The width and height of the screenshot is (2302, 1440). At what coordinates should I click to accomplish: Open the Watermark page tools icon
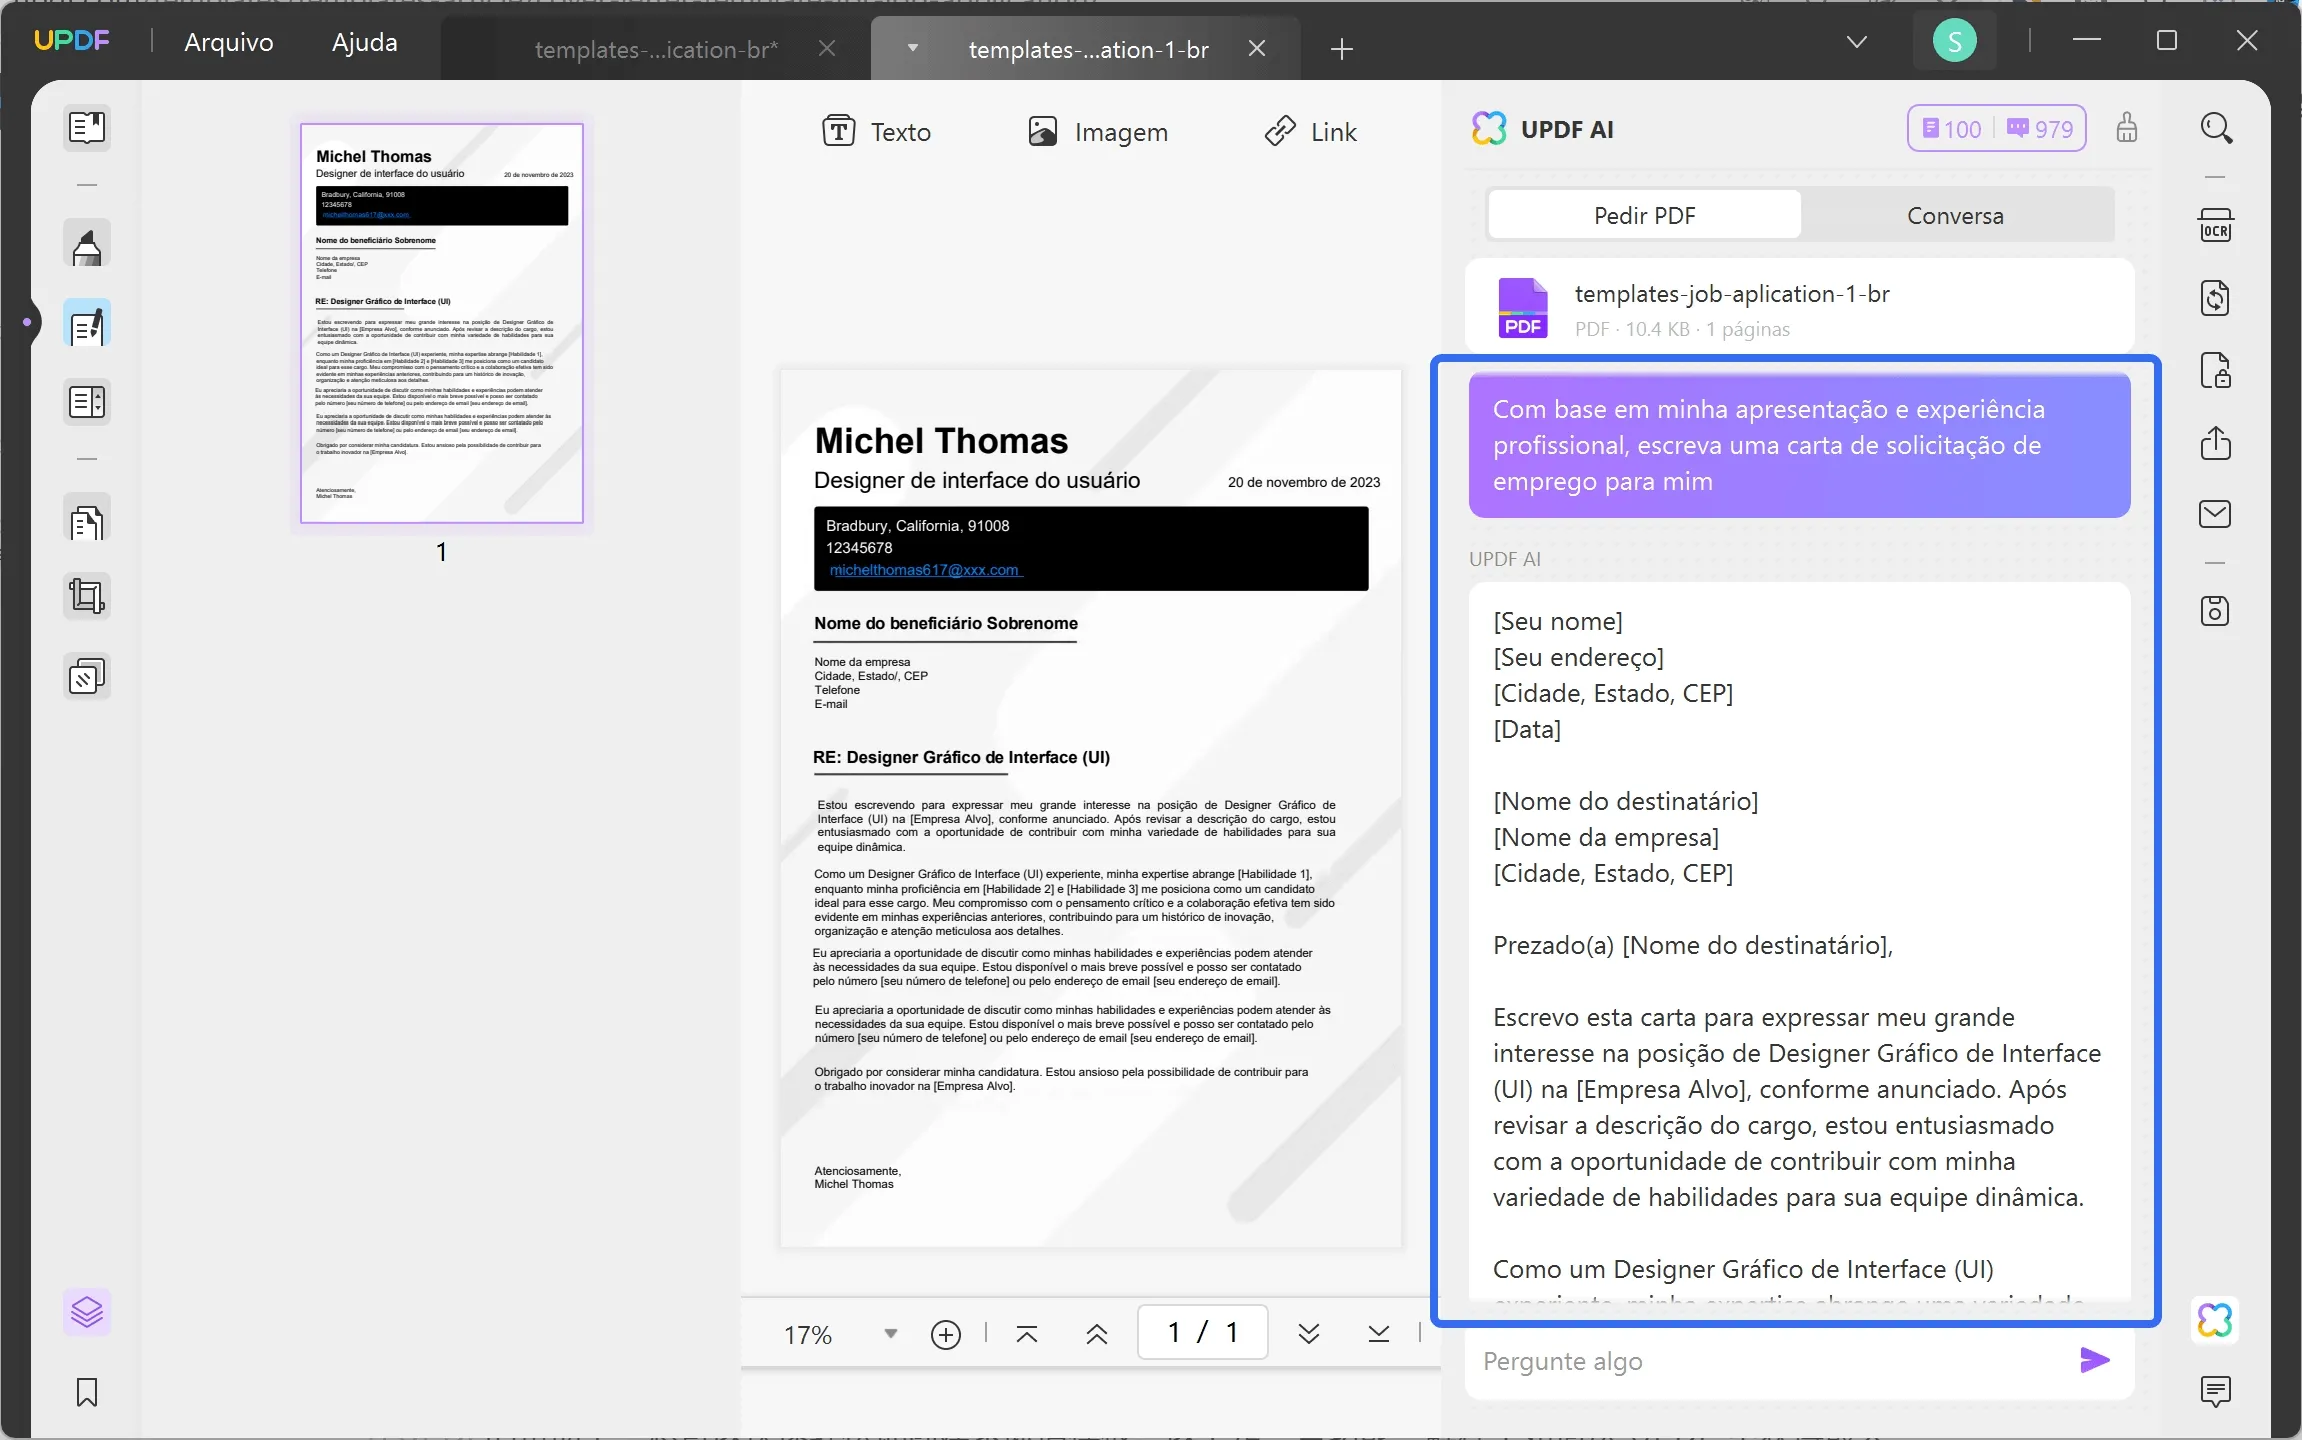pyautogui.click(x=87, y=677)
